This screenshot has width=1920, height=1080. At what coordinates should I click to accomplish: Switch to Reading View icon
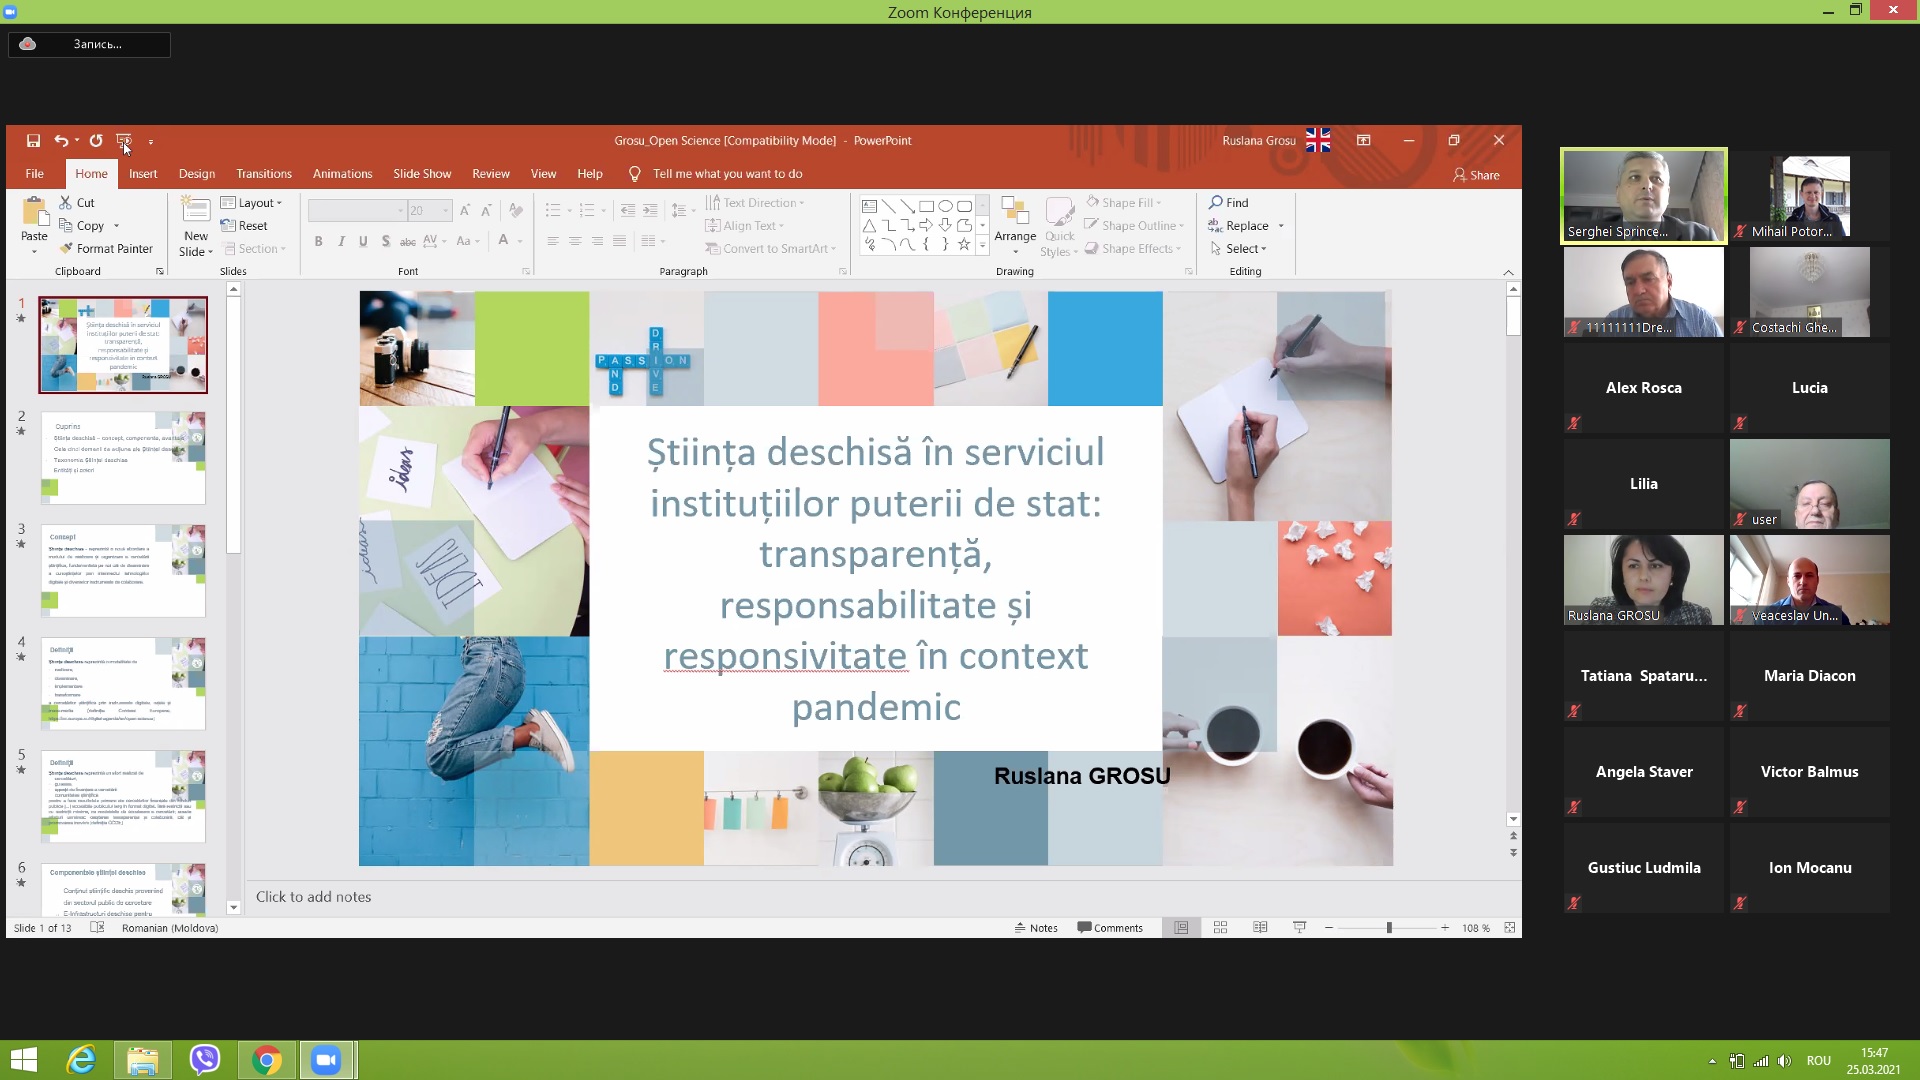pos(1260,928)
